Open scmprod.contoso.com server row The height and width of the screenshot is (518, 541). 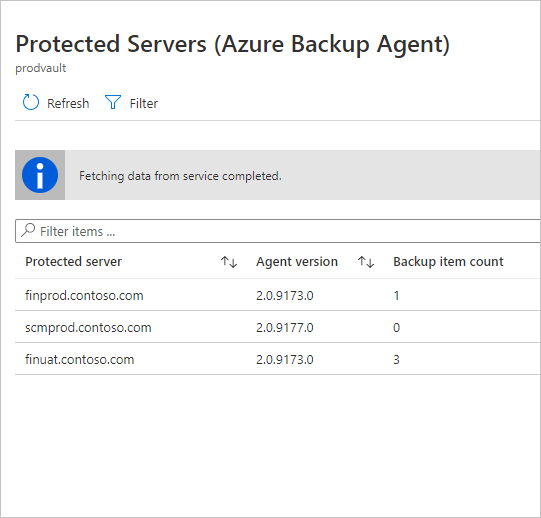278,327
